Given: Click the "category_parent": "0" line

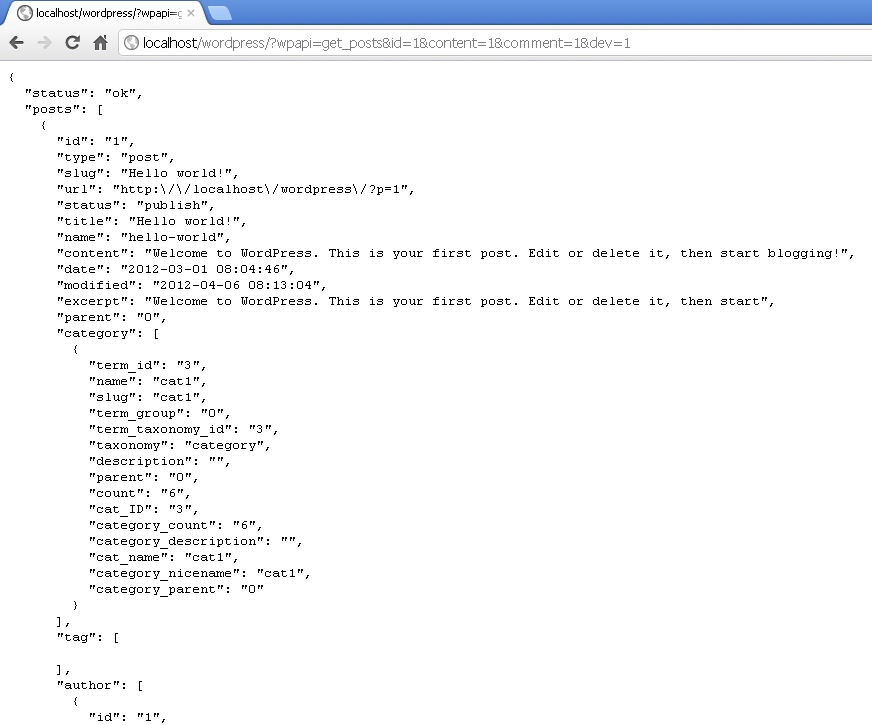Looking at the screenshot, I should (x=176, y=590).
